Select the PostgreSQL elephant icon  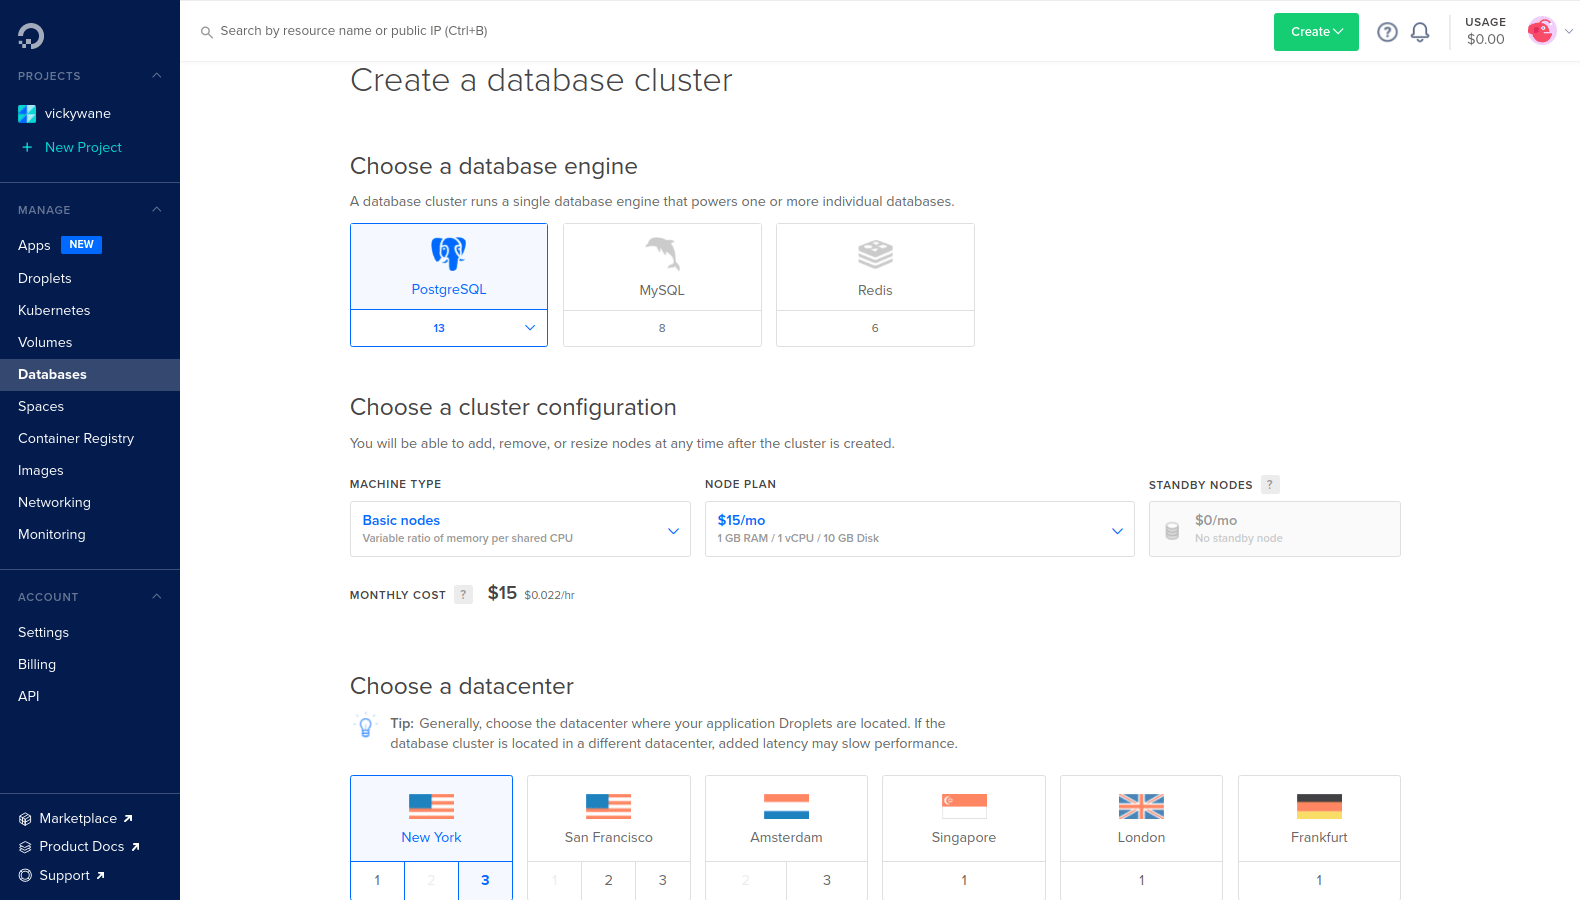pyautogui.click(x=449, y=253)
